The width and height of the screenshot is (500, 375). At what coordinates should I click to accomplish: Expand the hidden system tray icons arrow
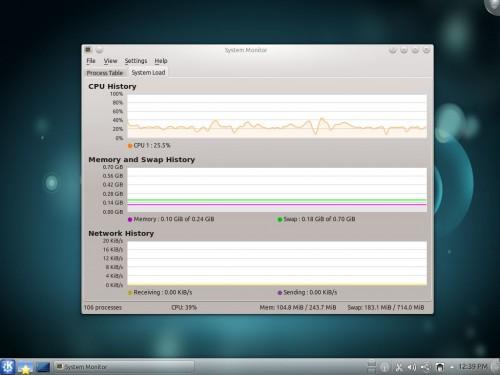[x=452, y=367]
